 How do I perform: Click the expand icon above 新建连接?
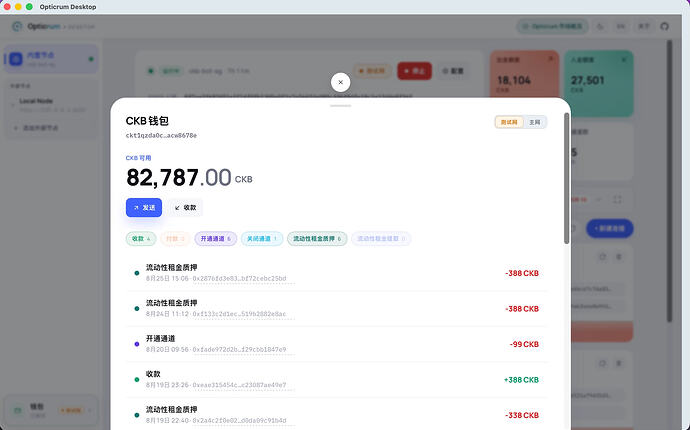point(617,200)
